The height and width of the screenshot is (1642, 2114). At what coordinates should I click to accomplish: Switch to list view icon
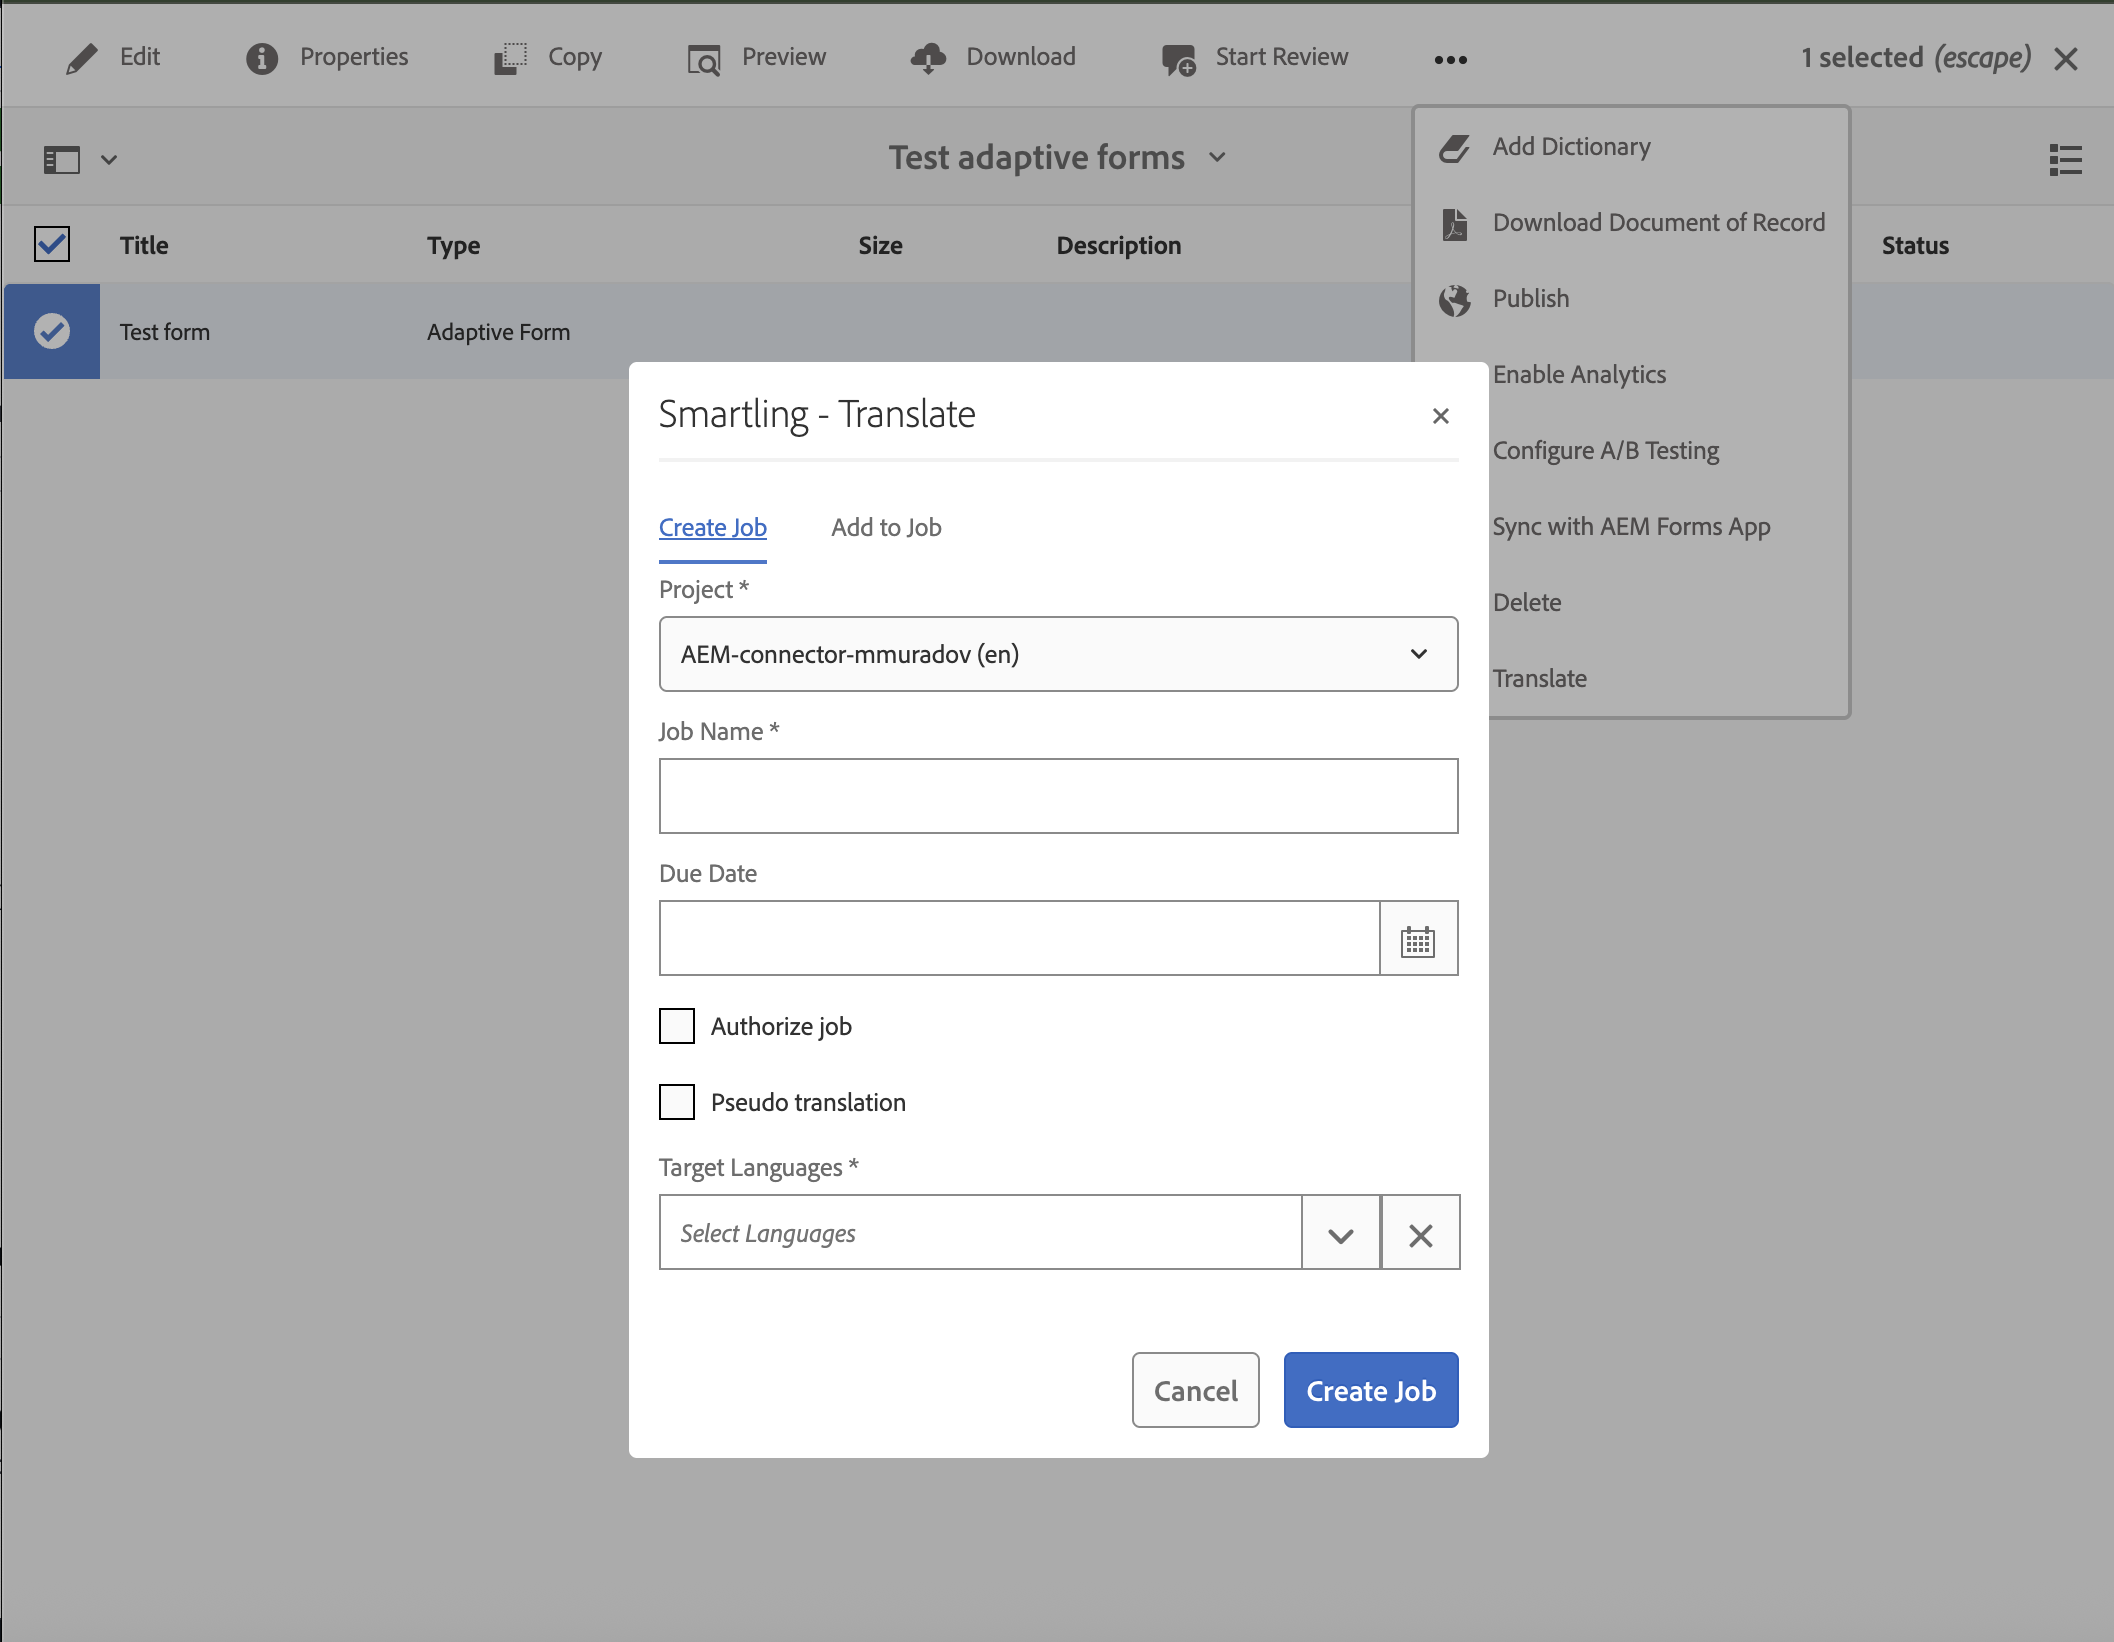[x=2065, y=159]
